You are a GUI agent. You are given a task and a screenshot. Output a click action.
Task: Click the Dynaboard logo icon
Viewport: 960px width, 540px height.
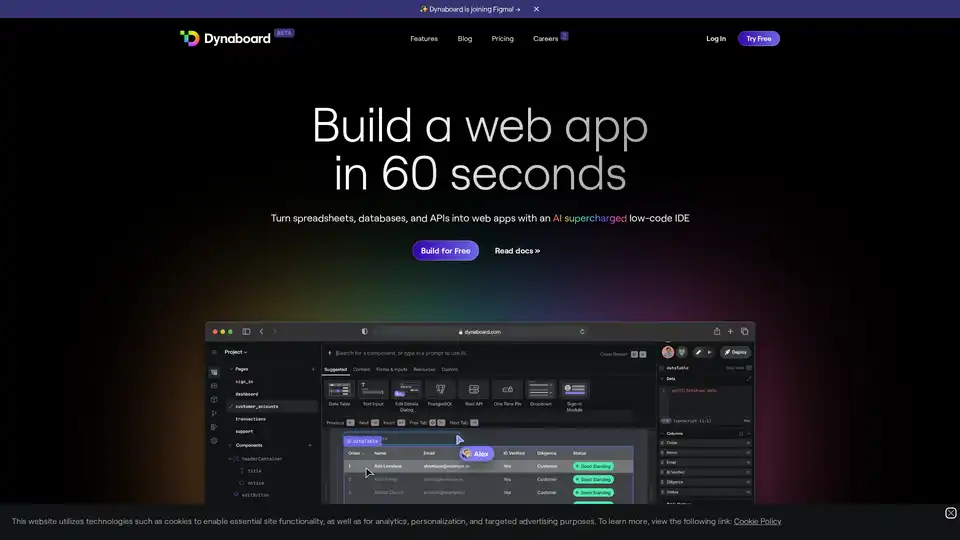point(189,38)
